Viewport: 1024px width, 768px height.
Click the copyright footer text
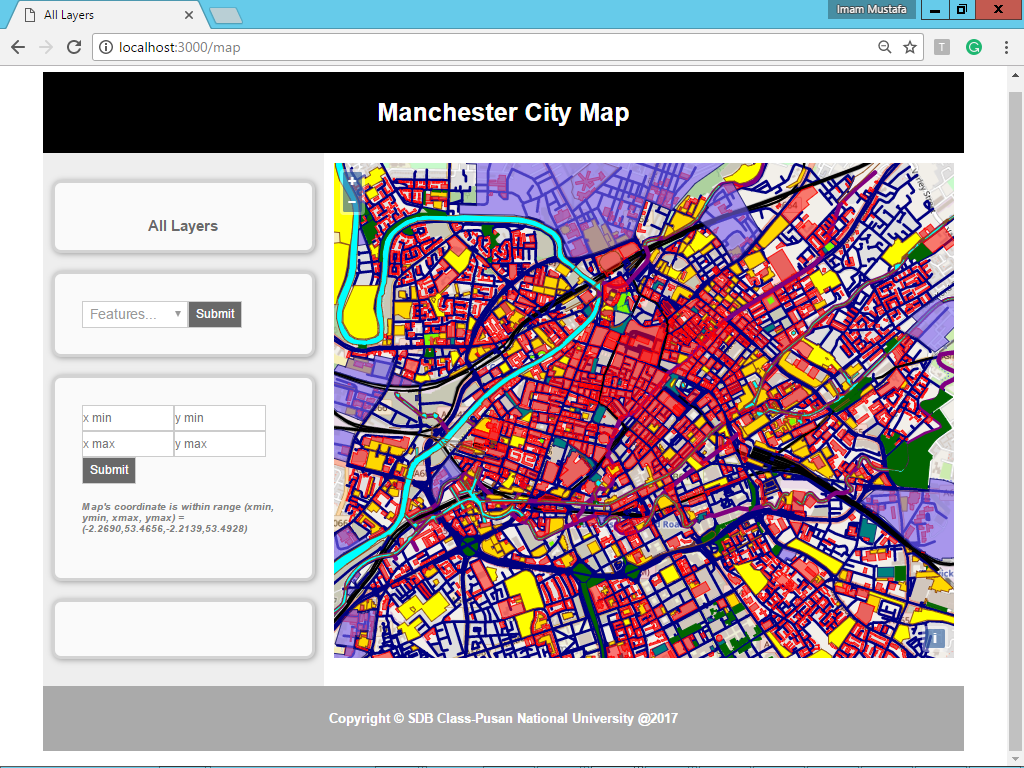coord(504,718)
